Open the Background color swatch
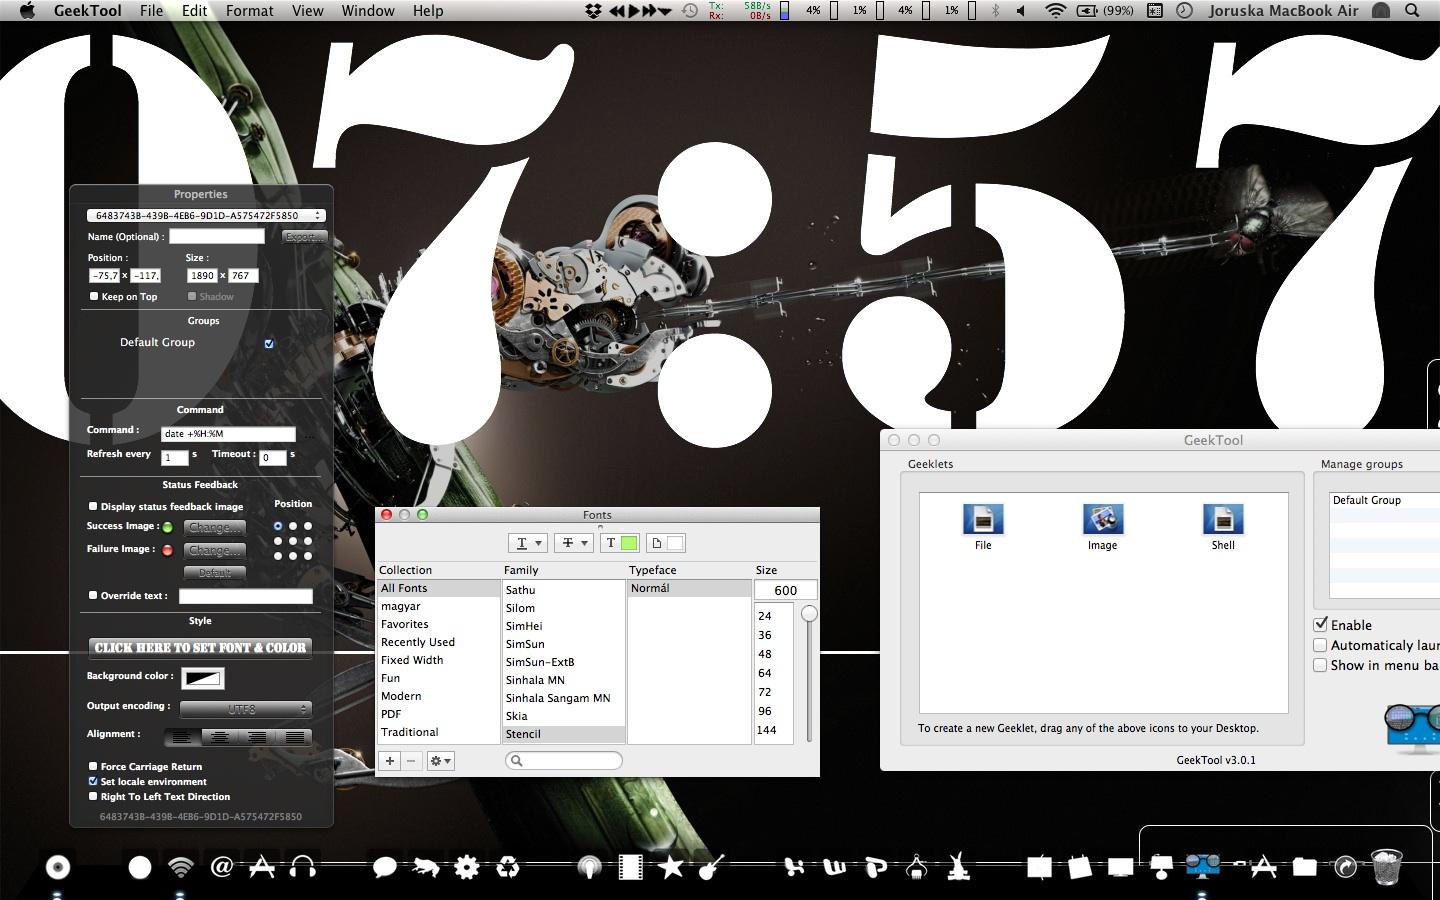Screen dimensions: 1440x900 pos(203,678)
